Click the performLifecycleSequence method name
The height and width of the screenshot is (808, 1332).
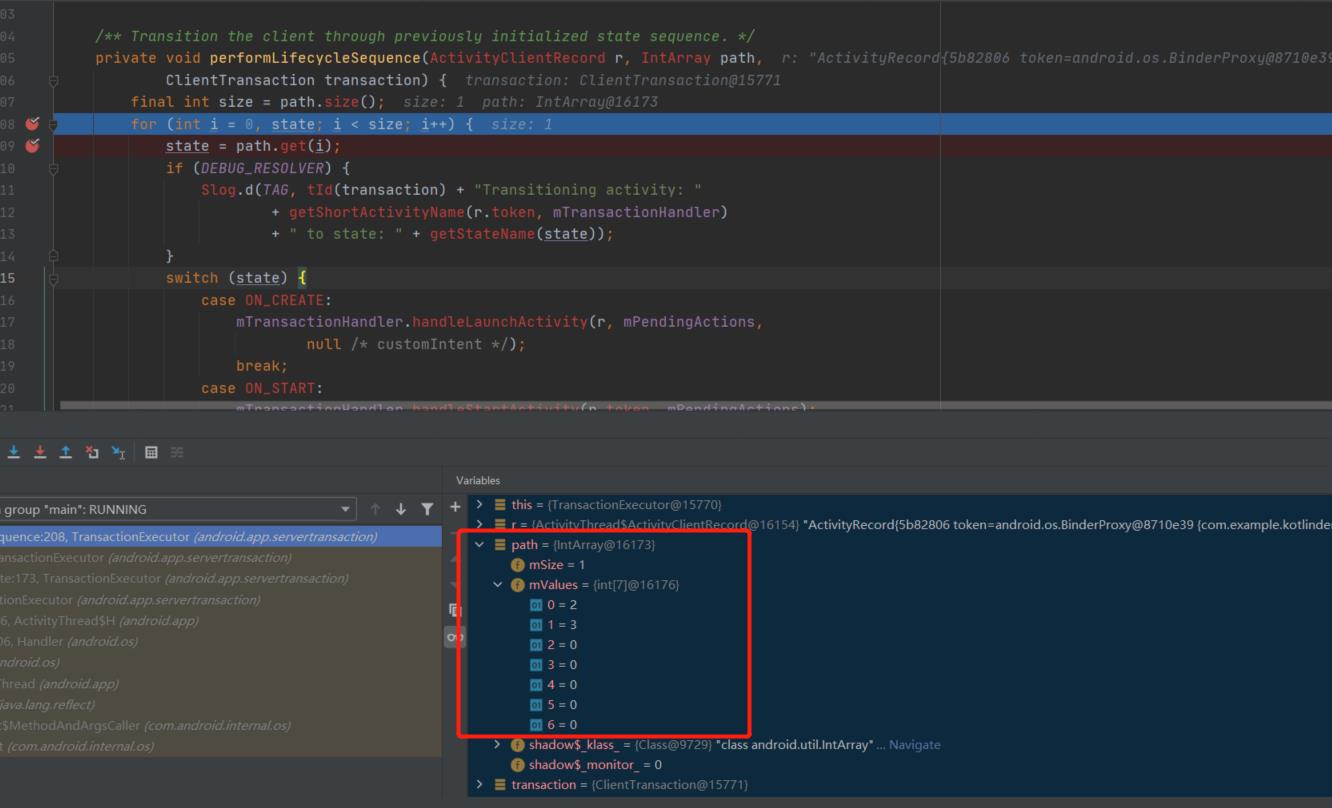point(315,58)
